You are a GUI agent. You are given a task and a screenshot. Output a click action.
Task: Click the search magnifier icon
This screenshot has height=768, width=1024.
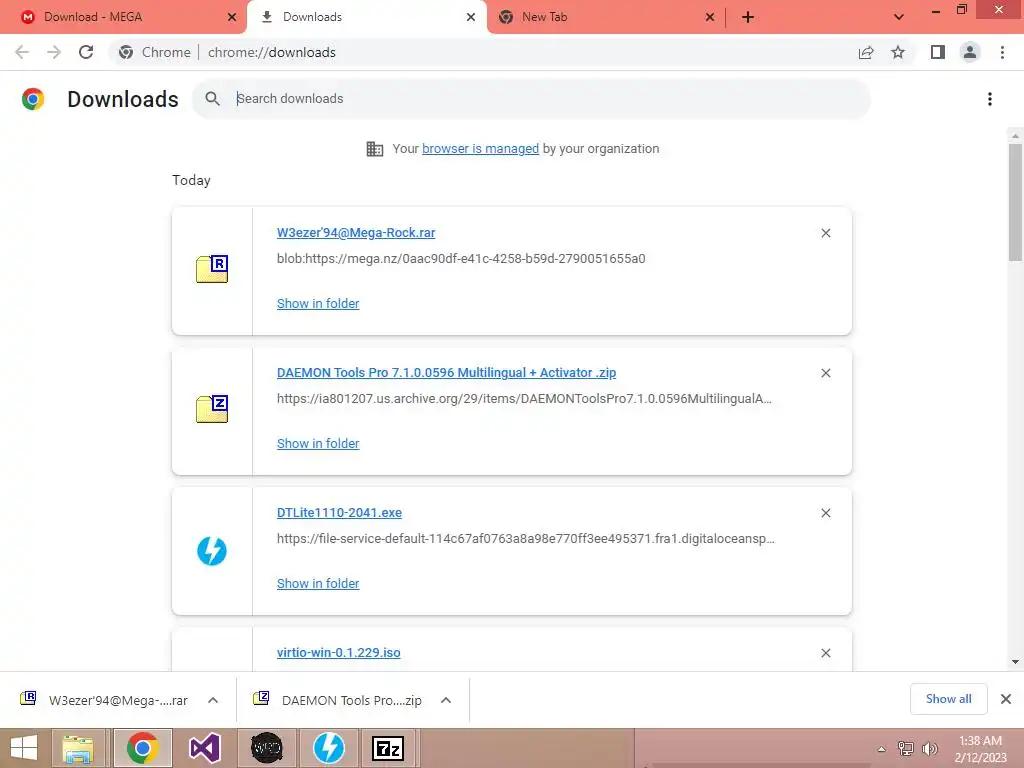[x=212, y=99]
